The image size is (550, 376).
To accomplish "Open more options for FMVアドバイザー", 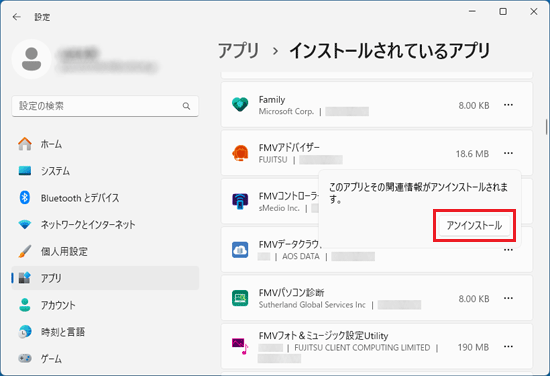I will 508,153.
